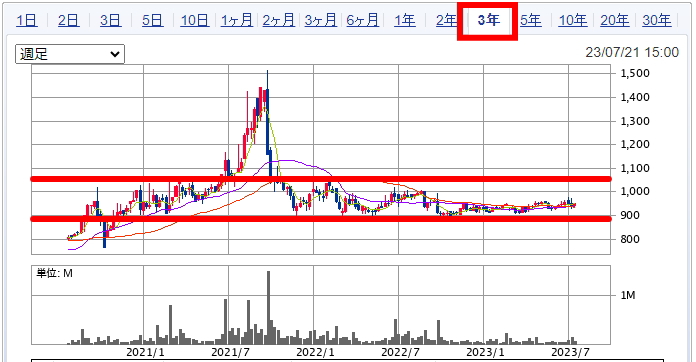696x362 pixels.
Task: Expand the 週足 candle type dropdown
Action: point(70,54)
